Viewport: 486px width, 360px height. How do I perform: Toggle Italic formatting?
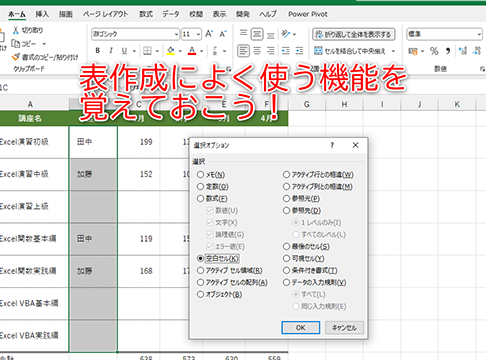click(111, 51)
